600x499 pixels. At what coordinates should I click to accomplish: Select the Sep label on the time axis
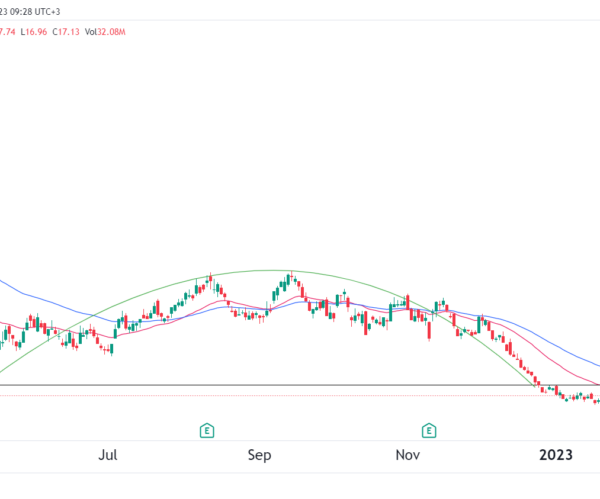point(259,455)
